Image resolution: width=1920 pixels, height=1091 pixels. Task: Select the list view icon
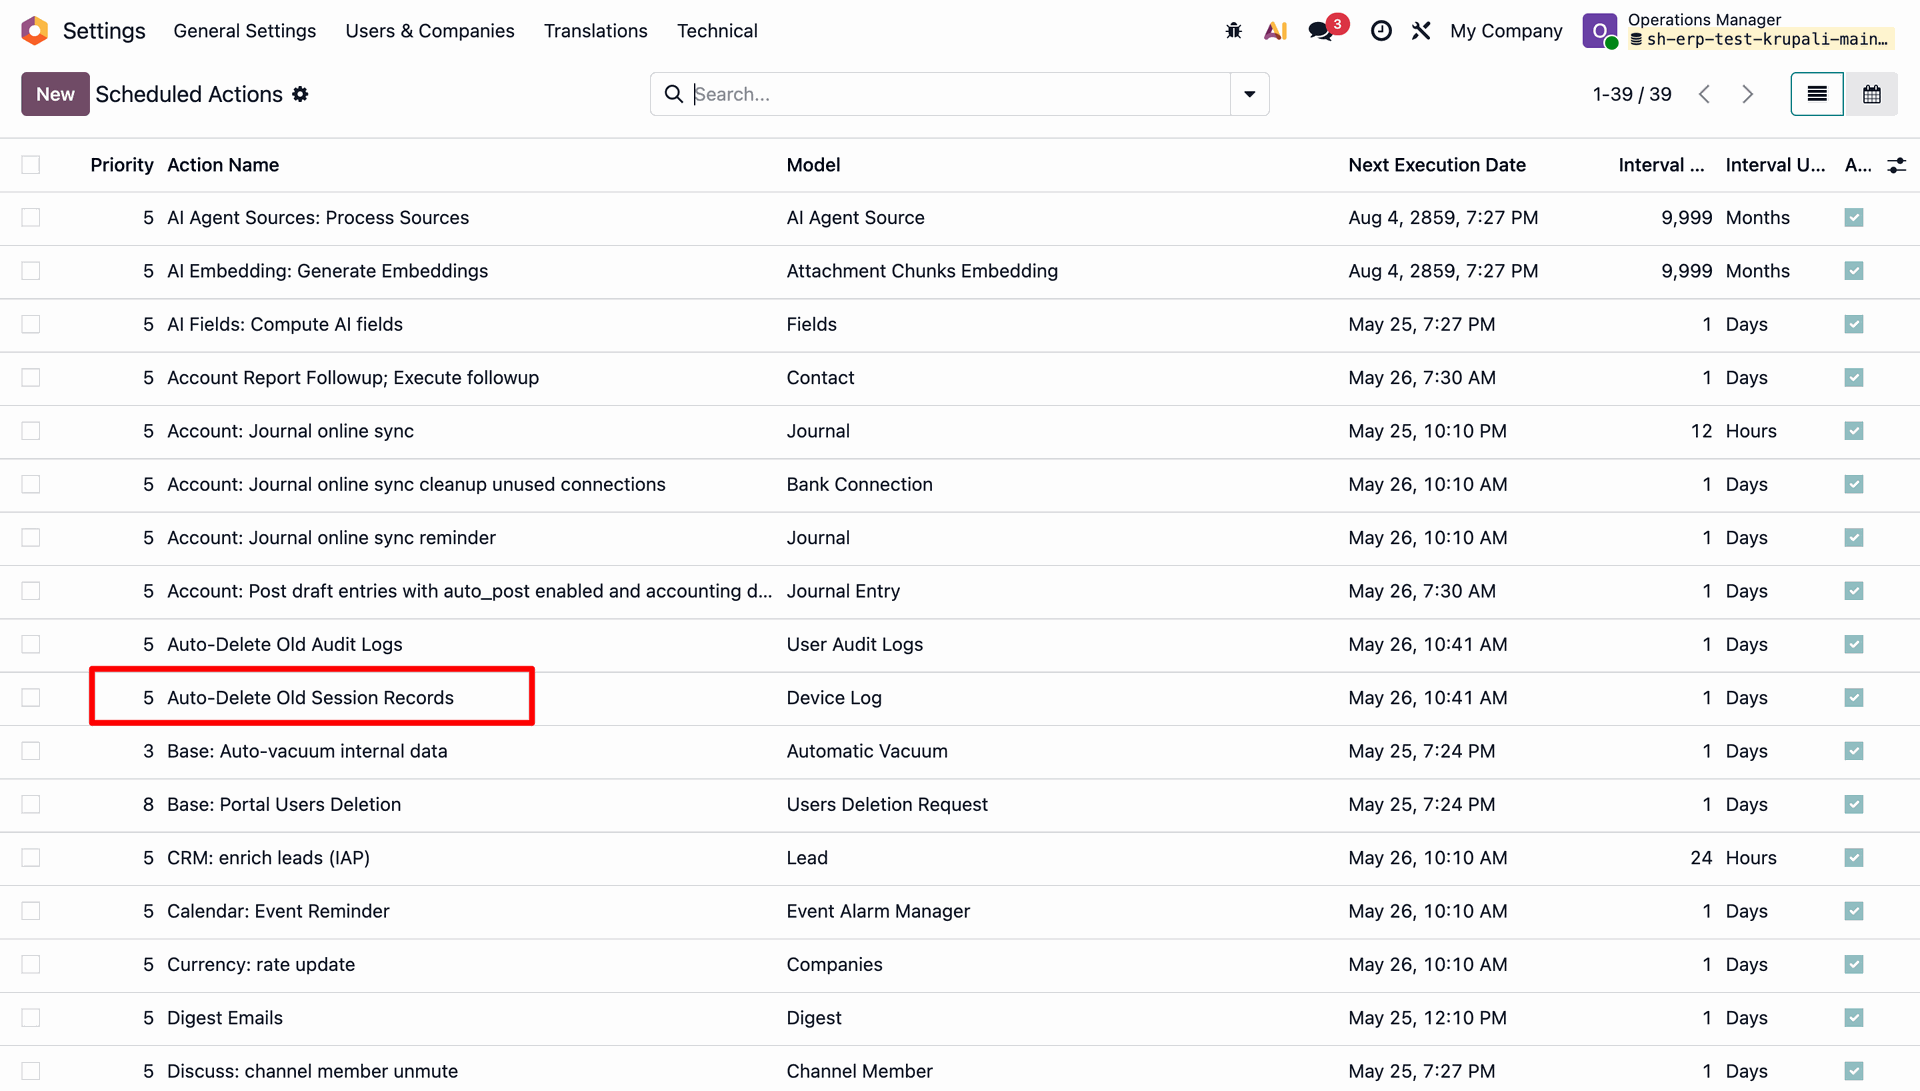[x=1817, y=94]
